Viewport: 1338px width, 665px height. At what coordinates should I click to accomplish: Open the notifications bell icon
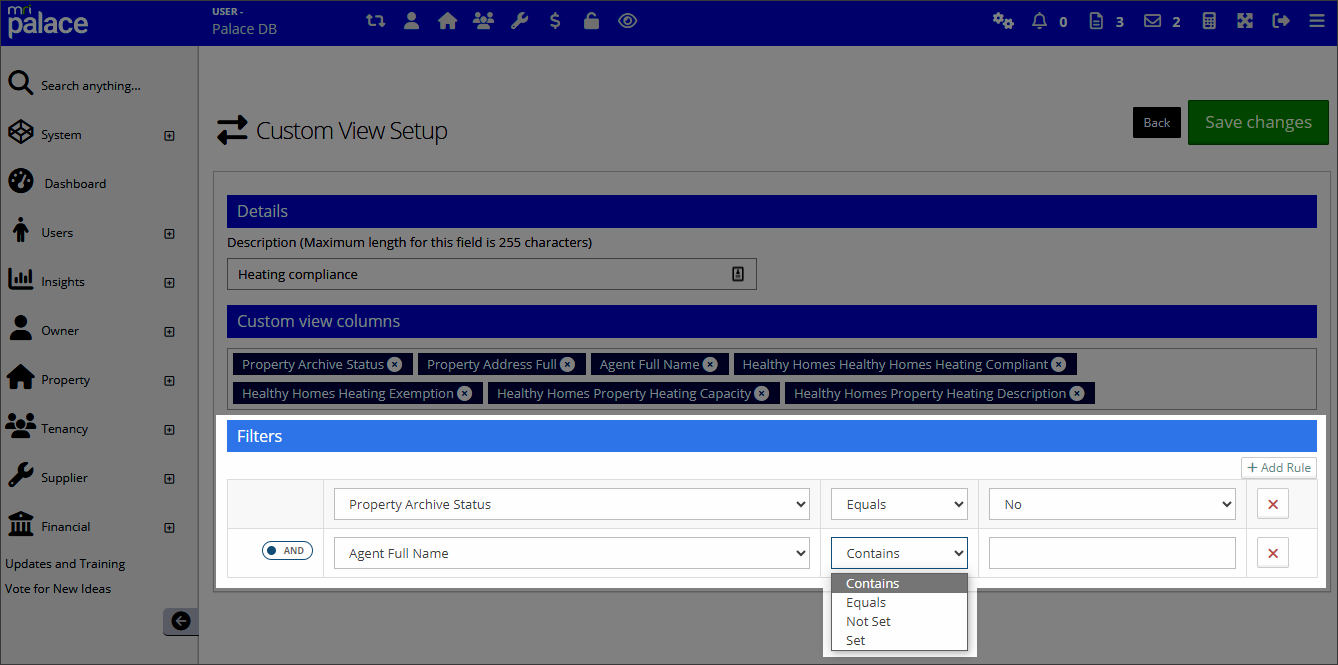pyautogui.click(x=1040, y=20)
